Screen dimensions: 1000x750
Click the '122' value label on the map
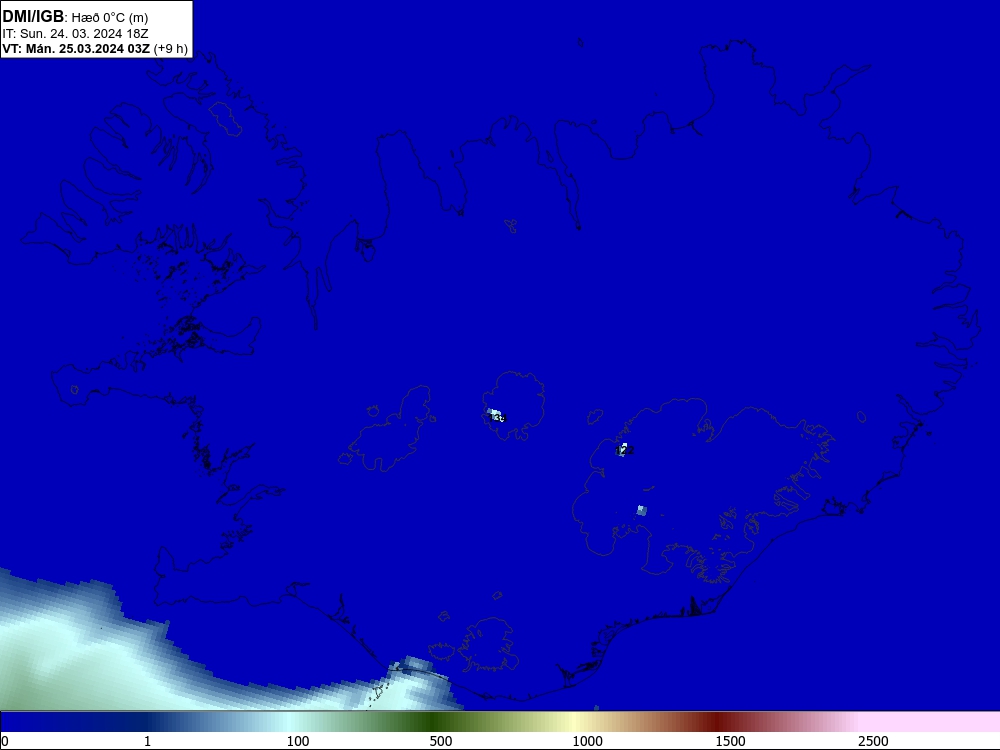click(x=625, y=451)
